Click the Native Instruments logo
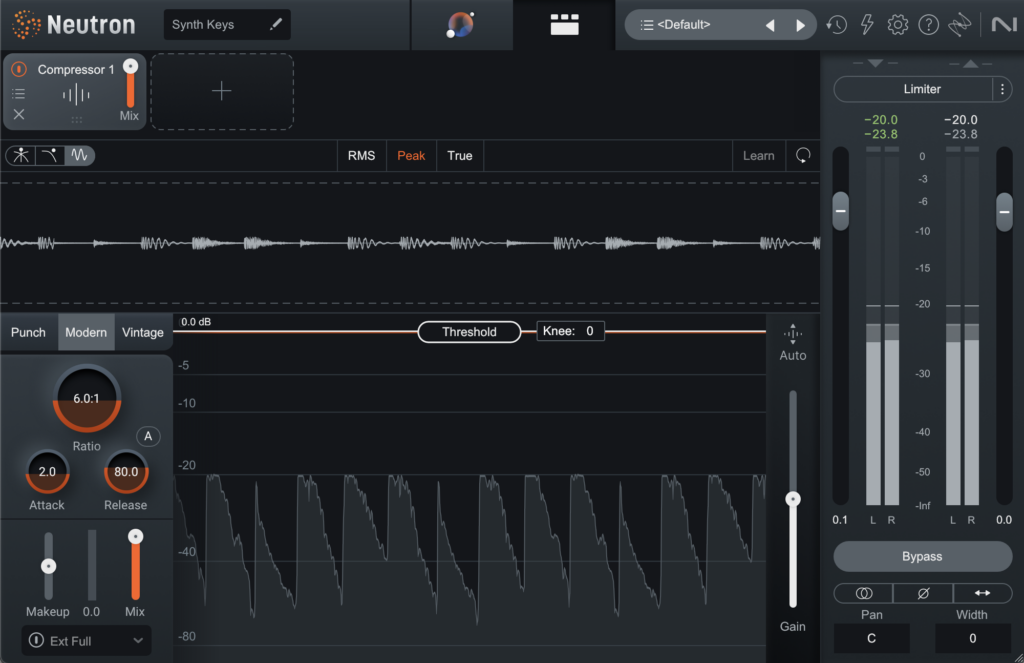 pos(1004,25)
